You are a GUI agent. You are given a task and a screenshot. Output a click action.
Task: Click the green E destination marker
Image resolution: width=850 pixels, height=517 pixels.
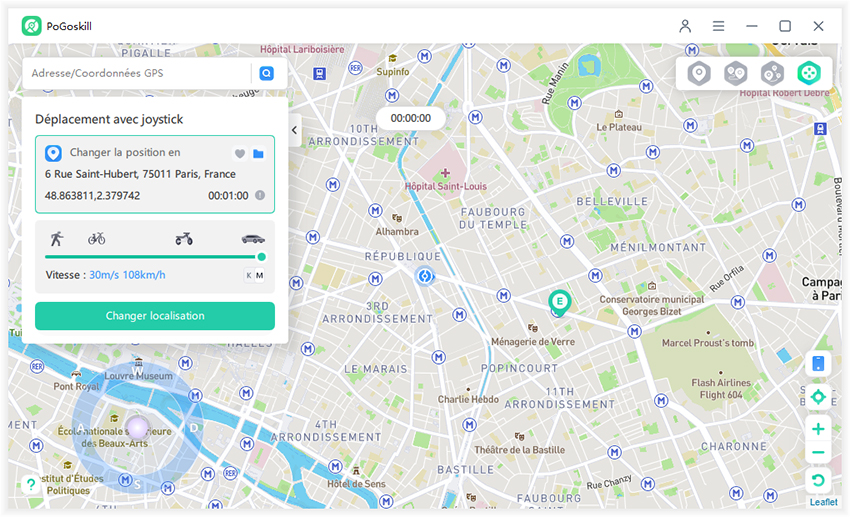click(559, 302)
